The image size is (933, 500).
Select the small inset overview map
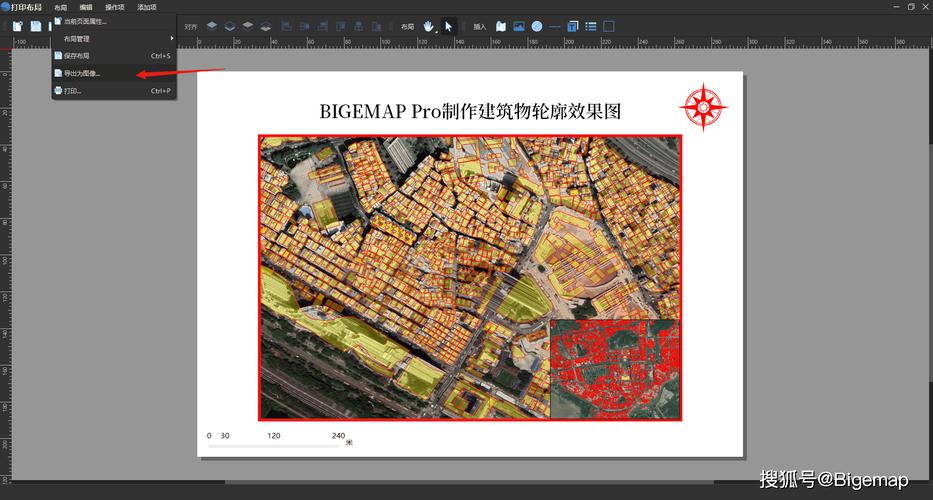(x=615, y=369)
